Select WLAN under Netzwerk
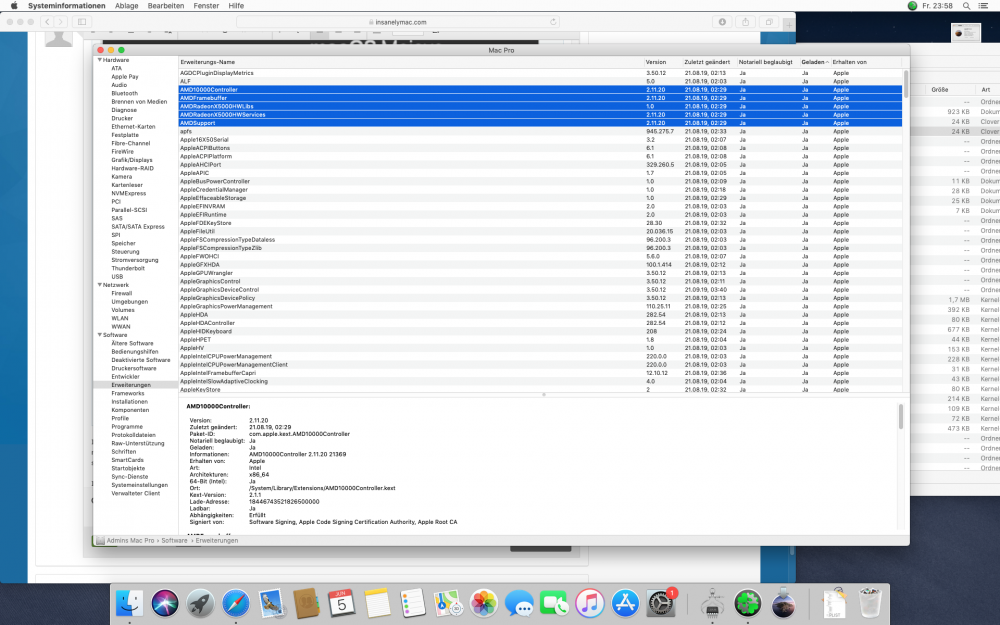The height and width of the screenshot is (625, 1000). [120, 318]
